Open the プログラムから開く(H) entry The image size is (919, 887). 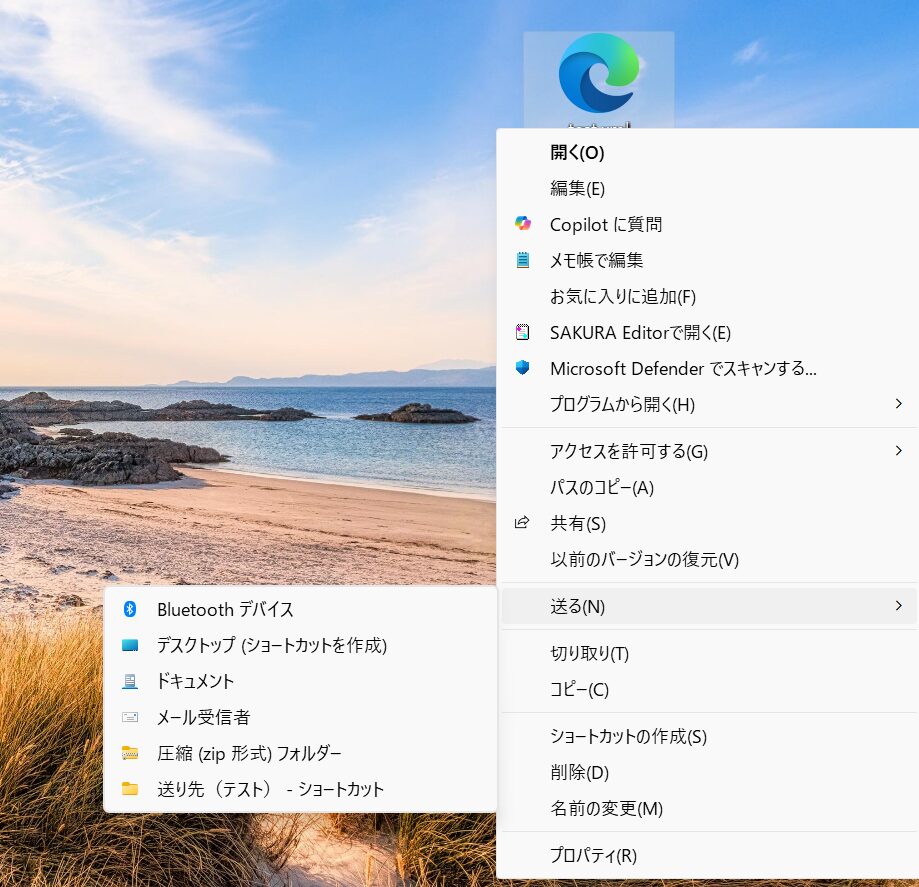(709, 404)
